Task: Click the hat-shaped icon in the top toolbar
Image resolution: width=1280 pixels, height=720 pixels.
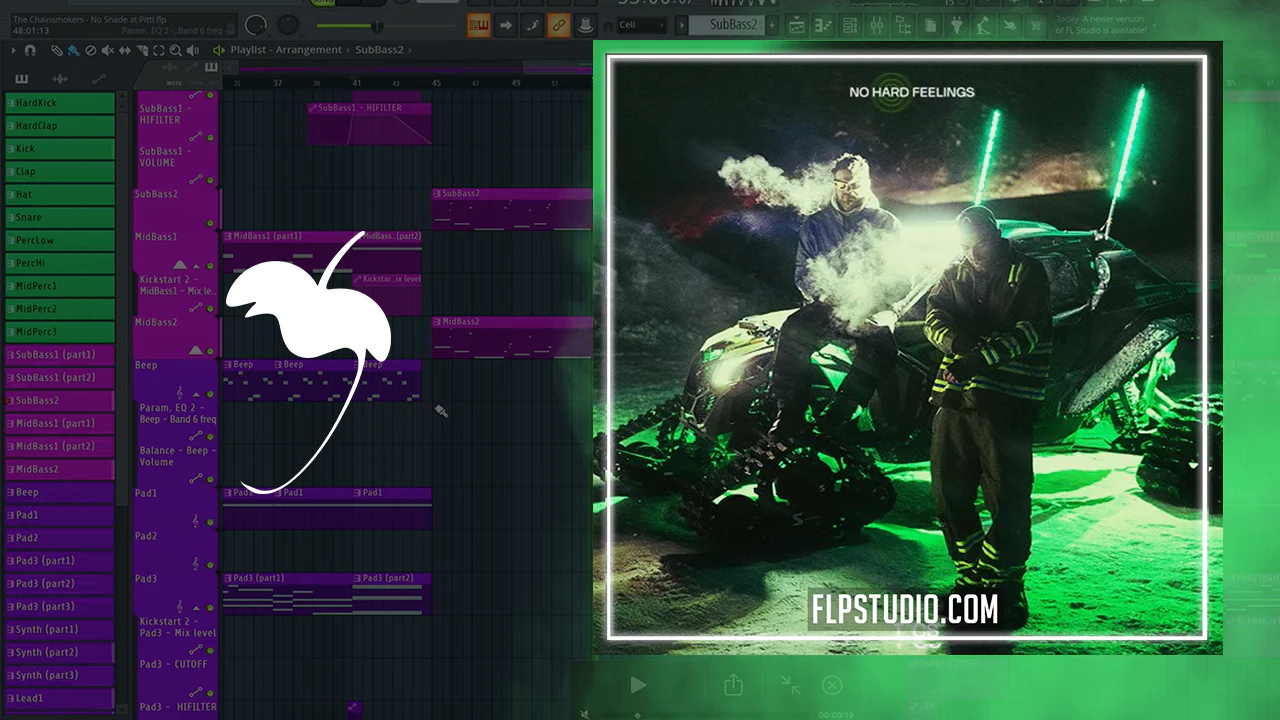Action: [586, 25]
